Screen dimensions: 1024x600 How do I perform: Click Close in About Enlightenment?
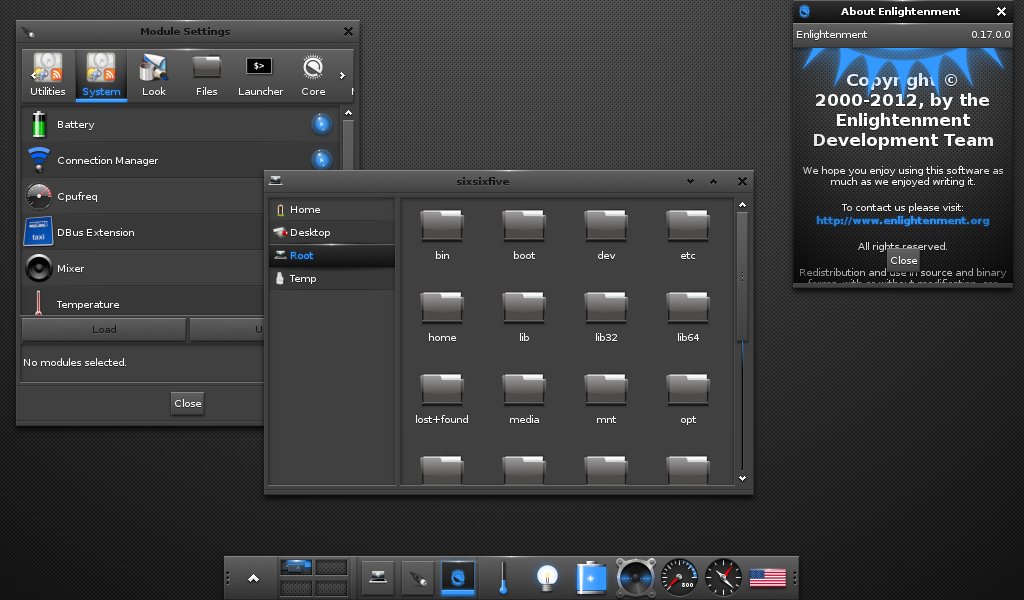point(903,261)
